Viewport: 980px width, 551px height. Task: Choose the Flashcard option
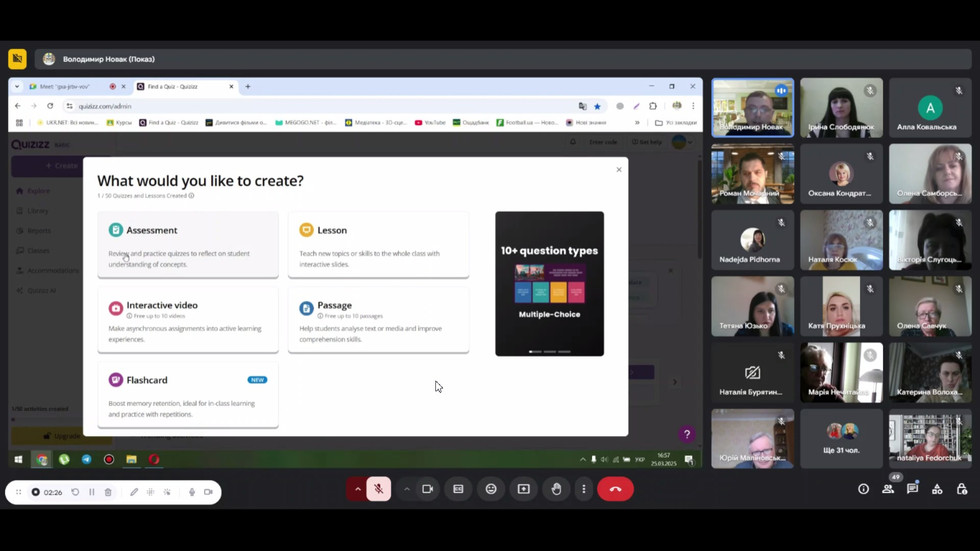click(x=188, y=395)
